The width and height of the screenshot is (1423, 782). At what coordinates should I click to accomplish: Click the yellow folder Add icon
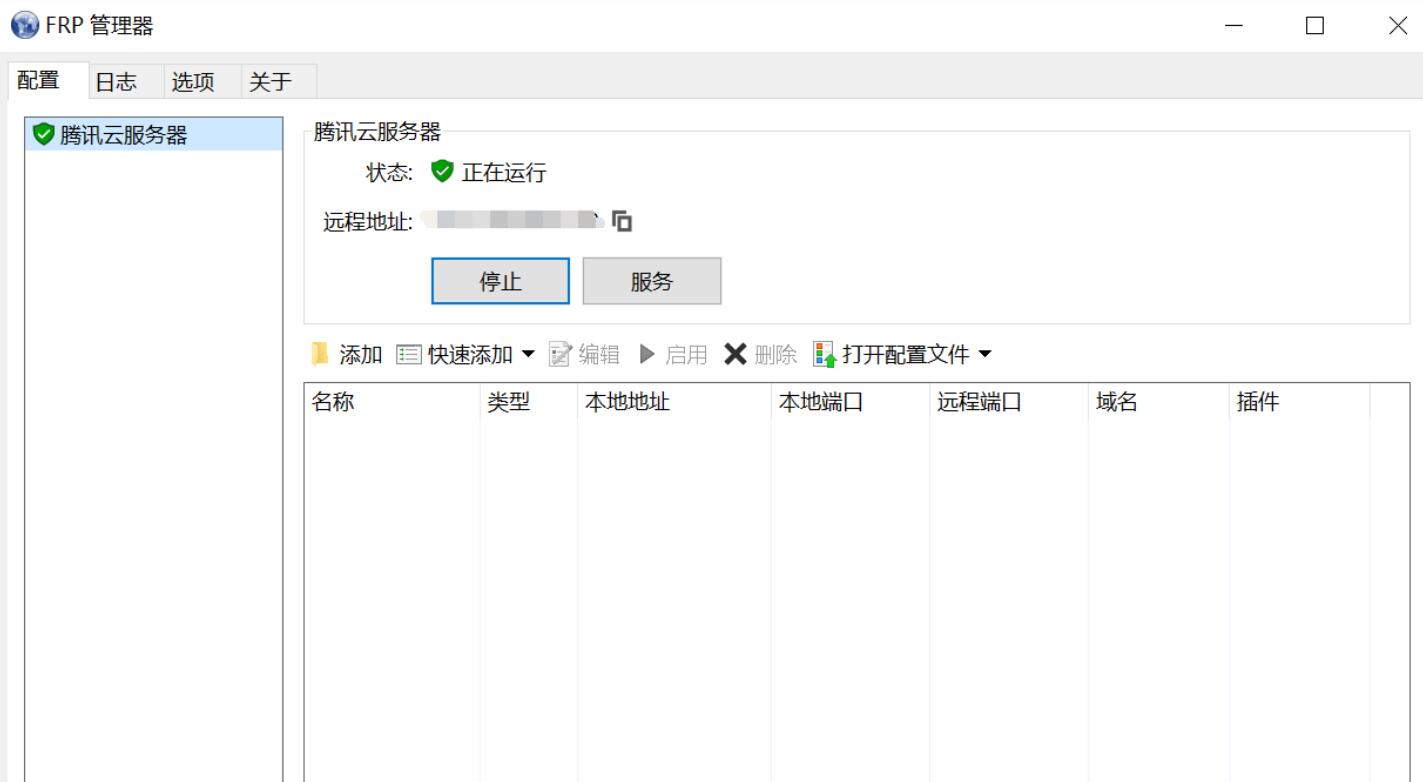pyautogui.click(x=320, y=354)
